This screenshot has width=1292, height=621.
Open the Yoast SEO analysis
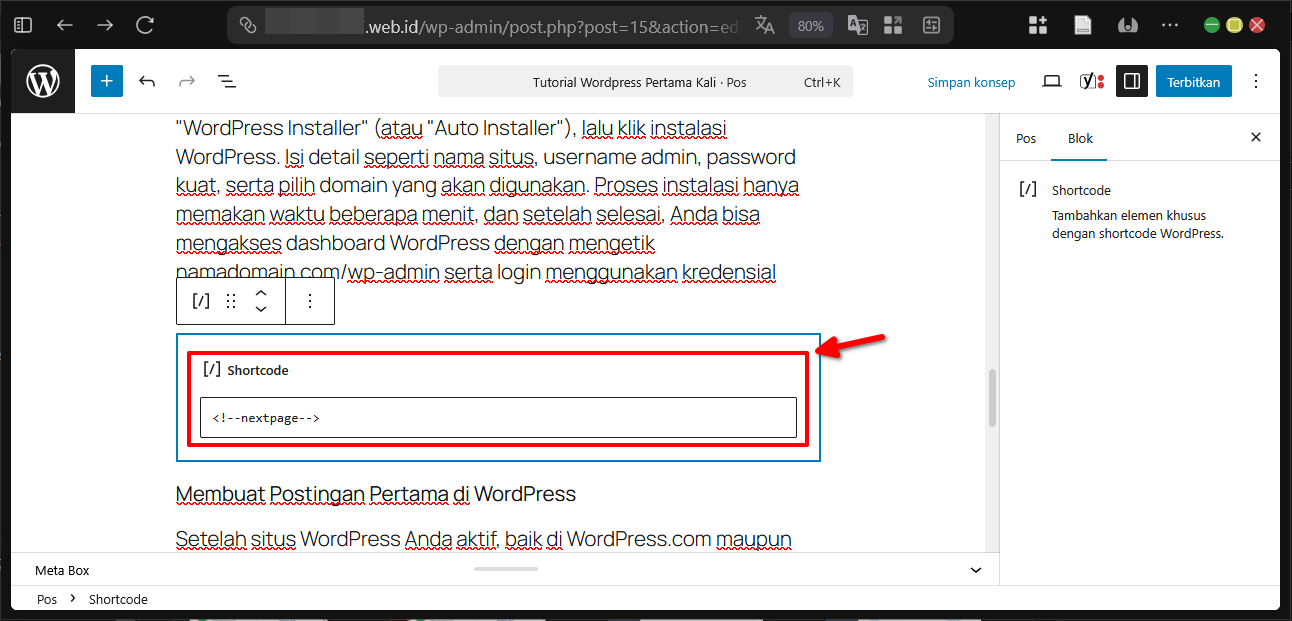1091,81
